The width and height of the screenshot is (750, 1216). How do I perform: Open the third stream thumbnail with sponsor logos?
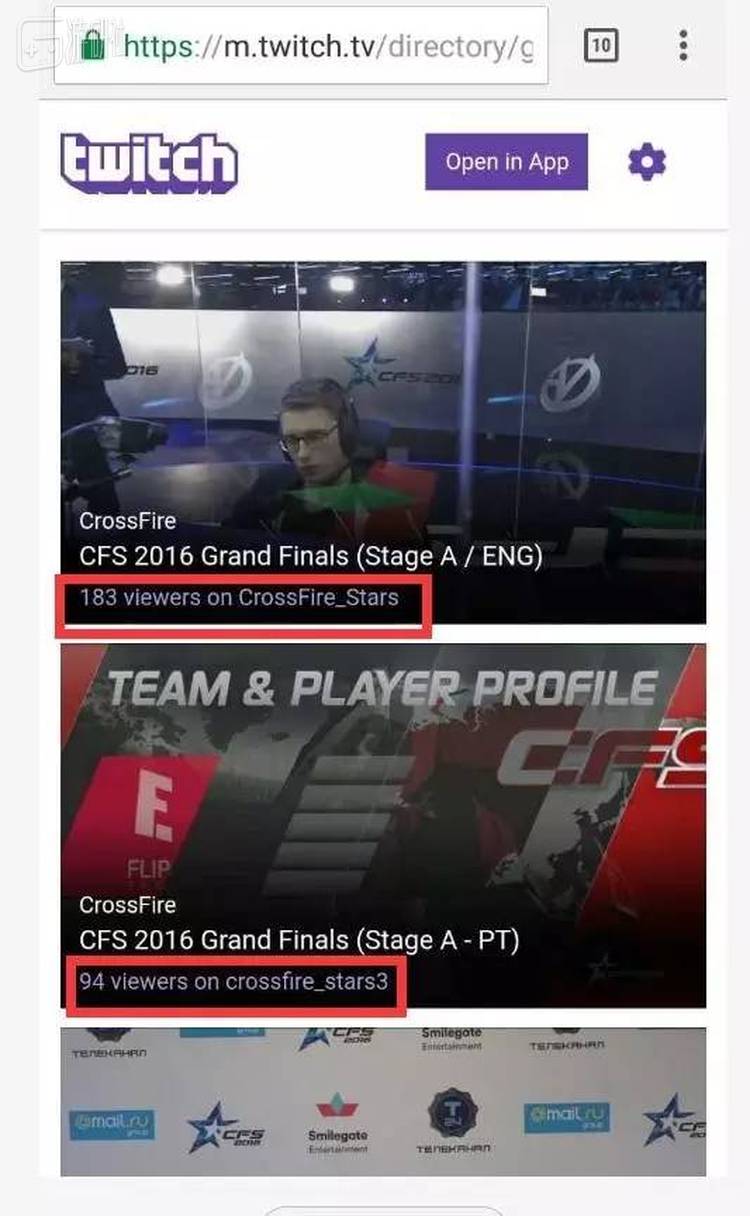click(x=383, y=1102)
